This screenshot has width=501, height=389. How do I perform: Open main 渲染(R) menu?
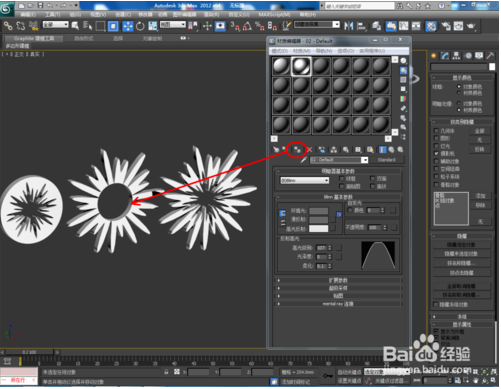(x=211, y=14)
